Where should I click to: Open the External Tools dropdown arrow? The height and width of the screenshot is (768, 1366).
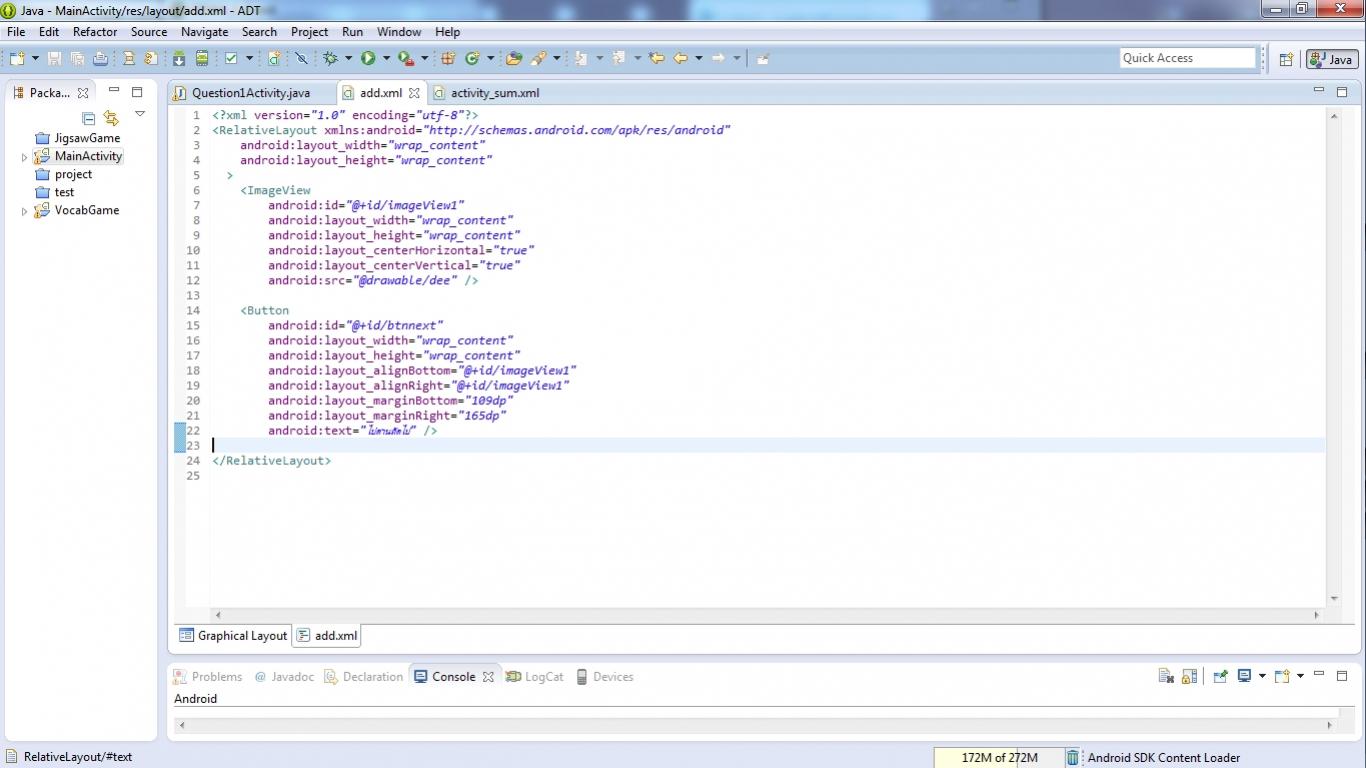click(424, 58)
